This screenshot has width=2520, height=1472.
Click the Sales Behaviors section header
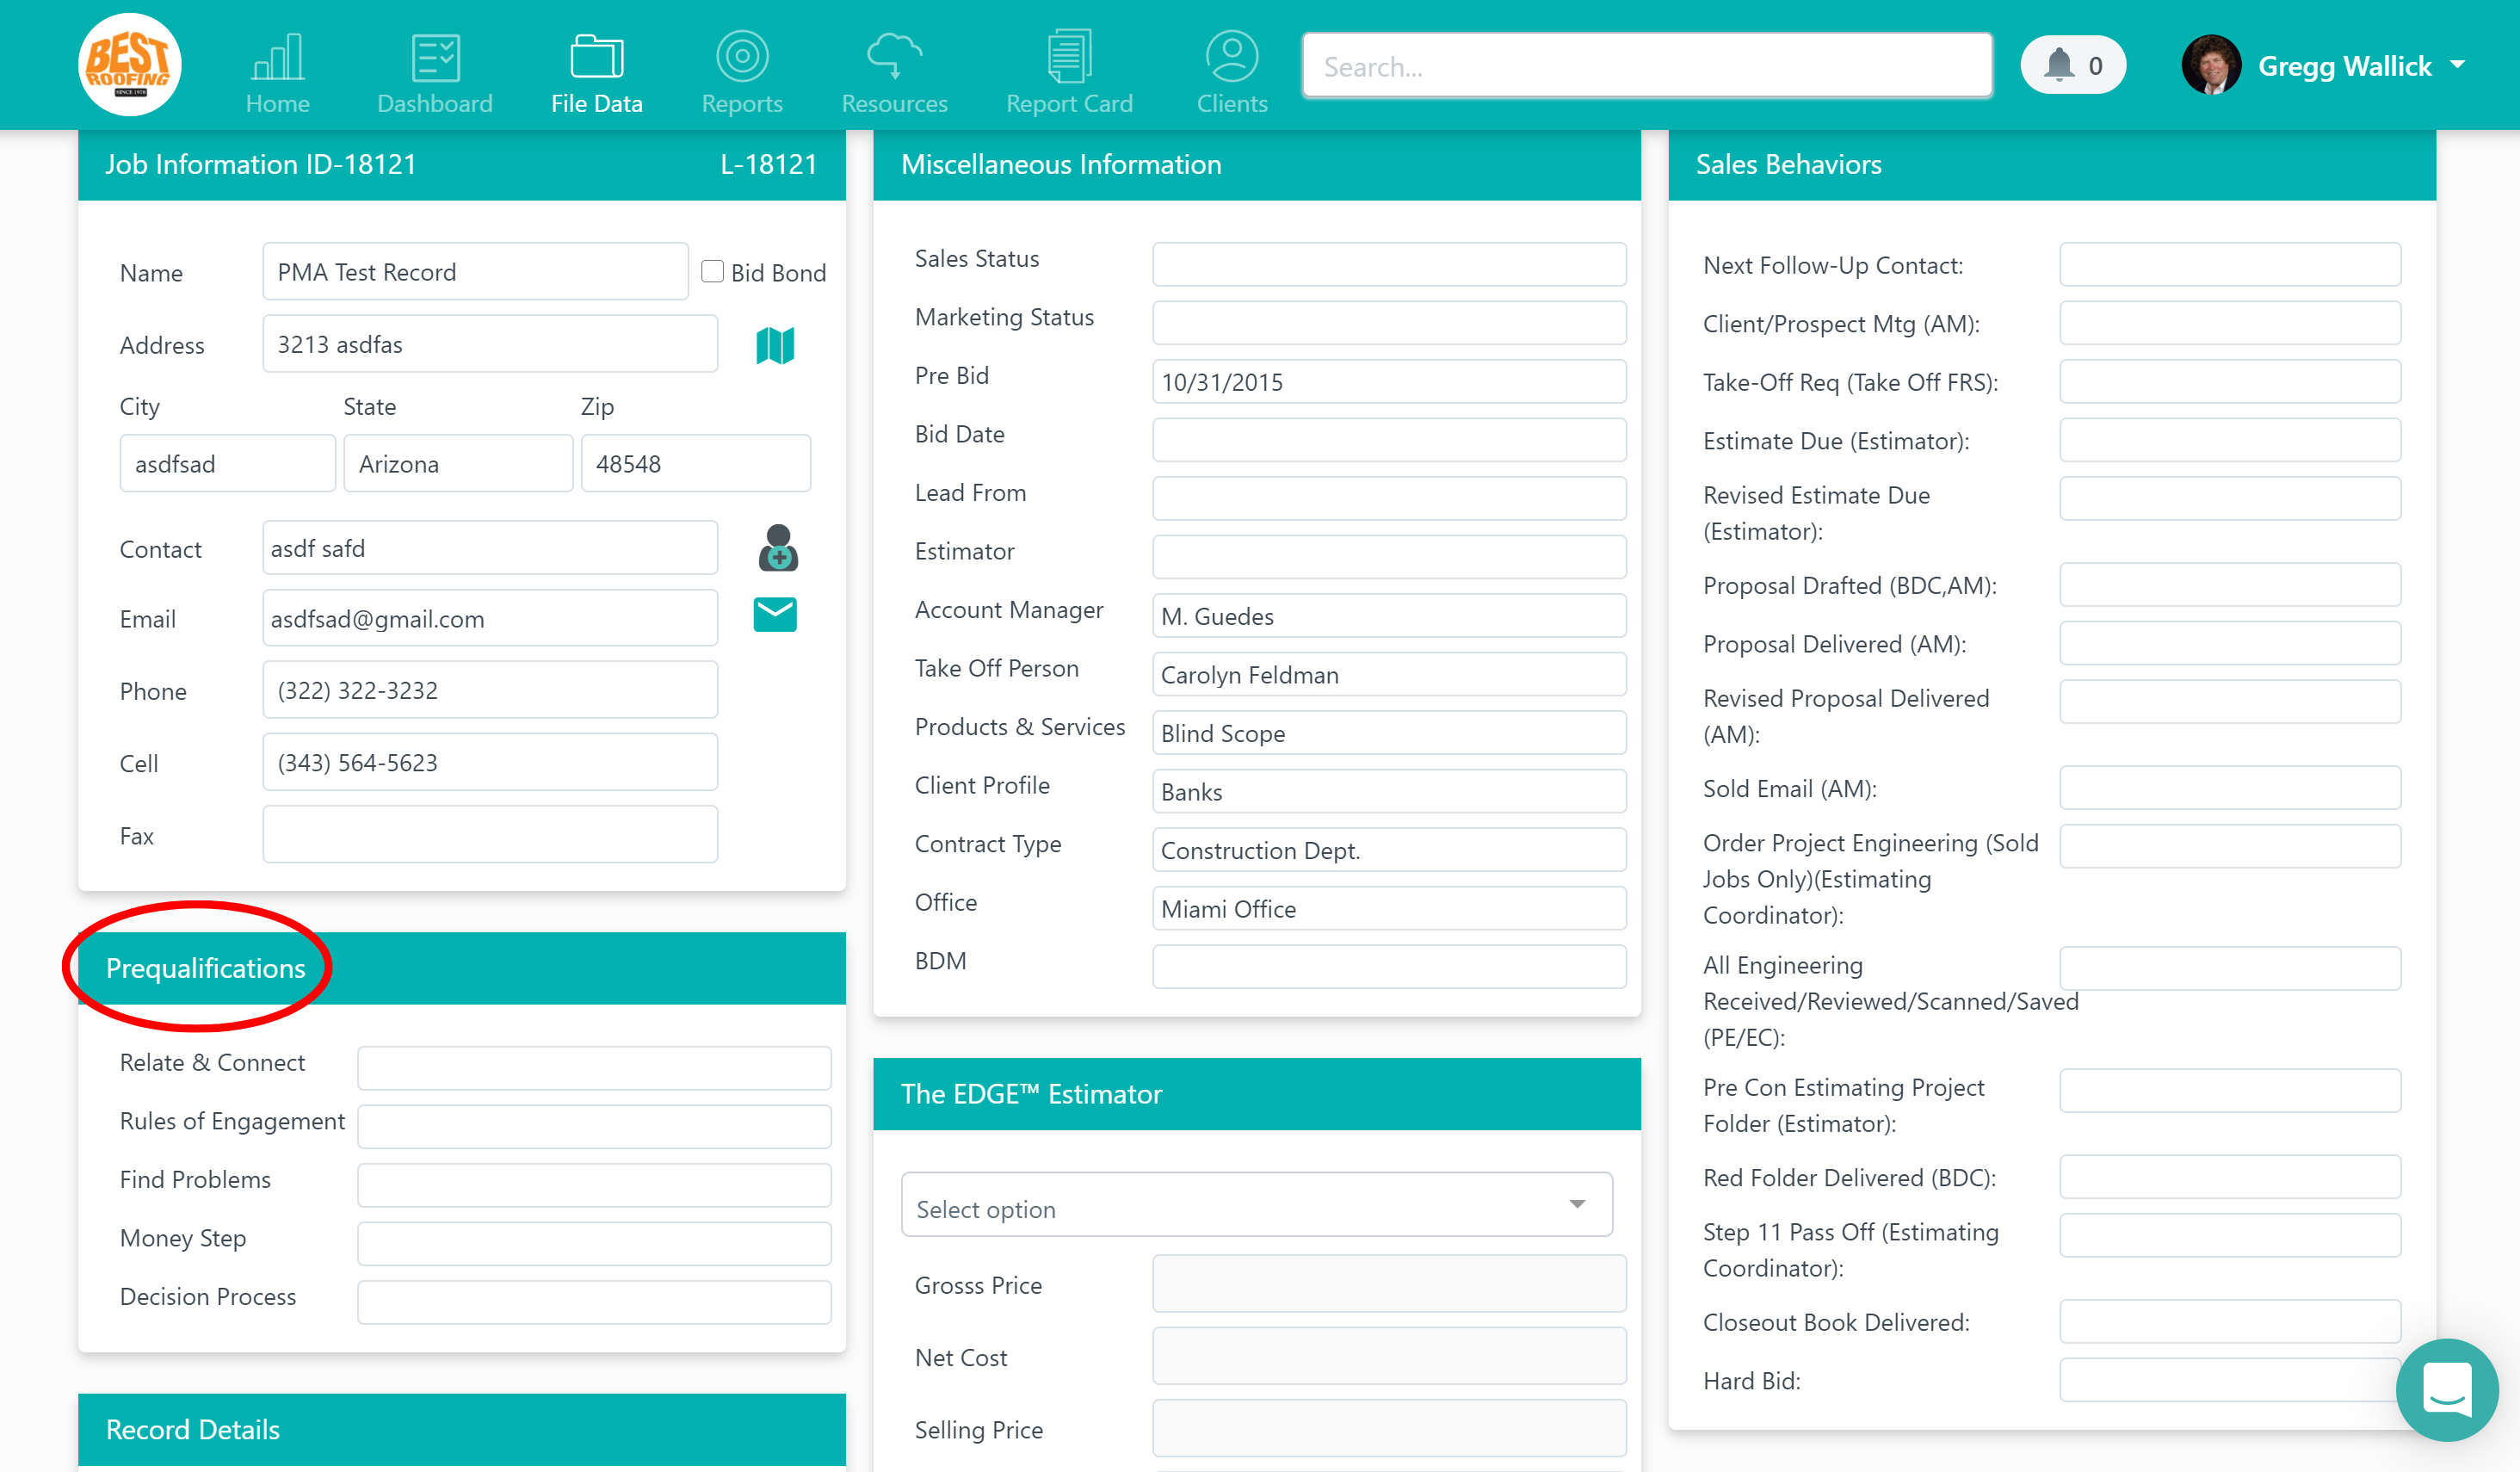point(2052,164)
